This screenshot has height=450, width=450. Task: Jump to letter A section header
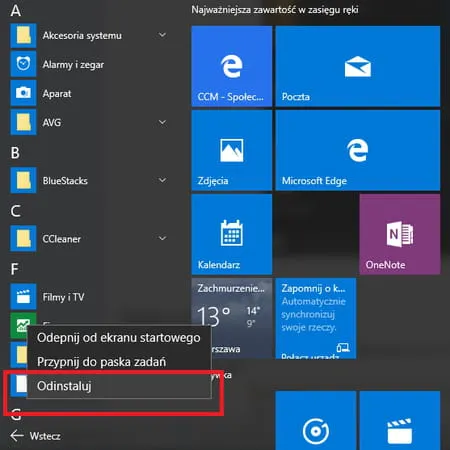(x=15, y=11)
